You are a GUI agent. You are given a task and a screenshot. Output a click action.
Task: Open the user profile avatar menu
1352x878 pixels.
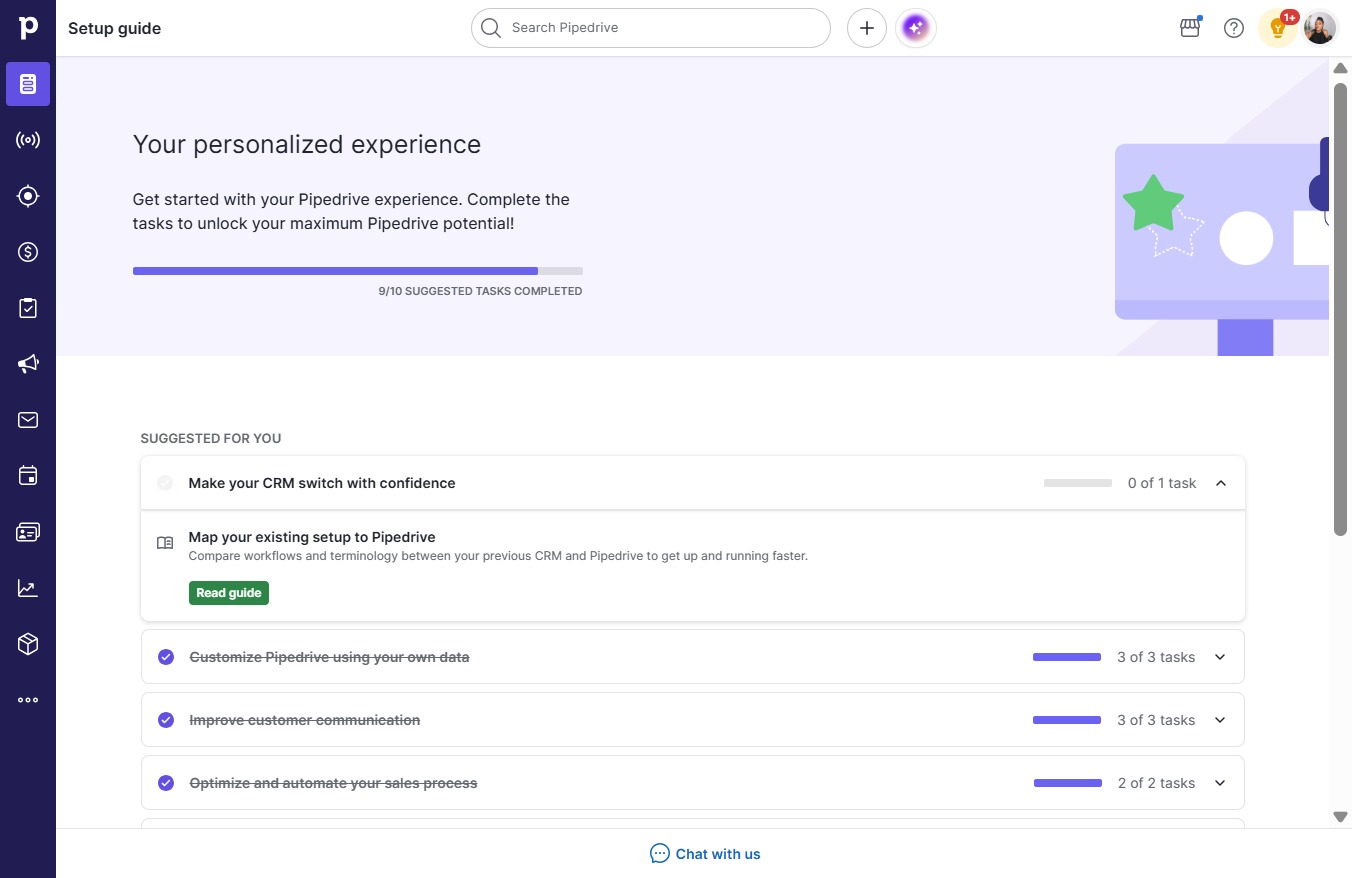coord(1320,28)
